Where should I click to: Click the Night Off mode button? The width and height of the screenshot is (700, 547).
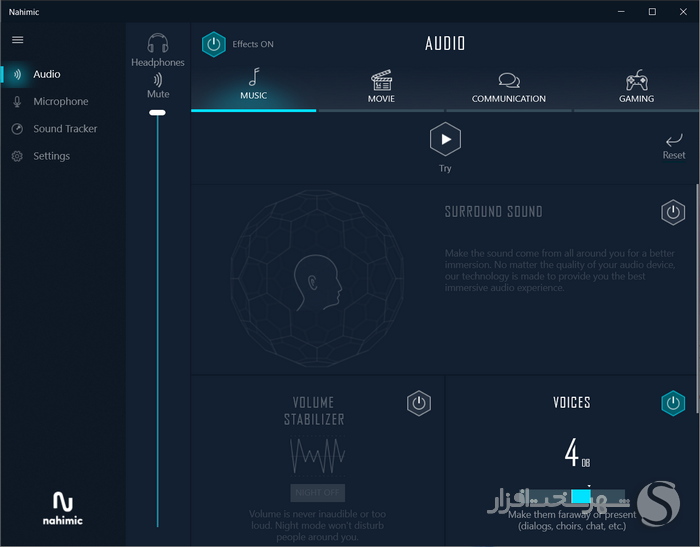317,493
